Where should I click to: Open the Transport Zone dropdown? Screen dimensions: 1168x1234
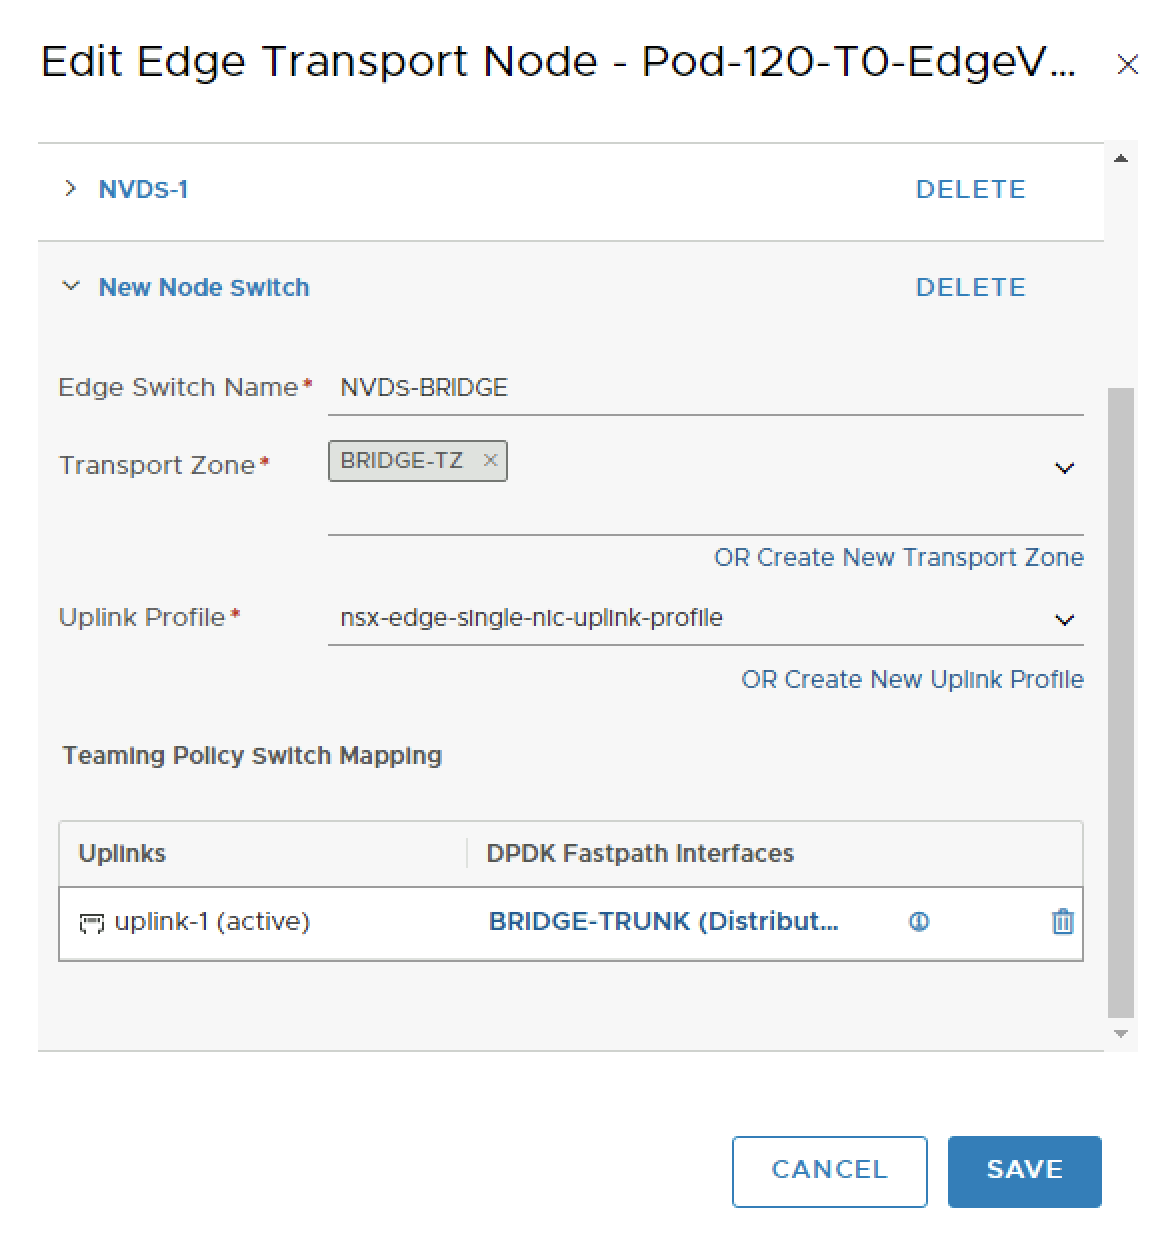tap(1064, 468)
